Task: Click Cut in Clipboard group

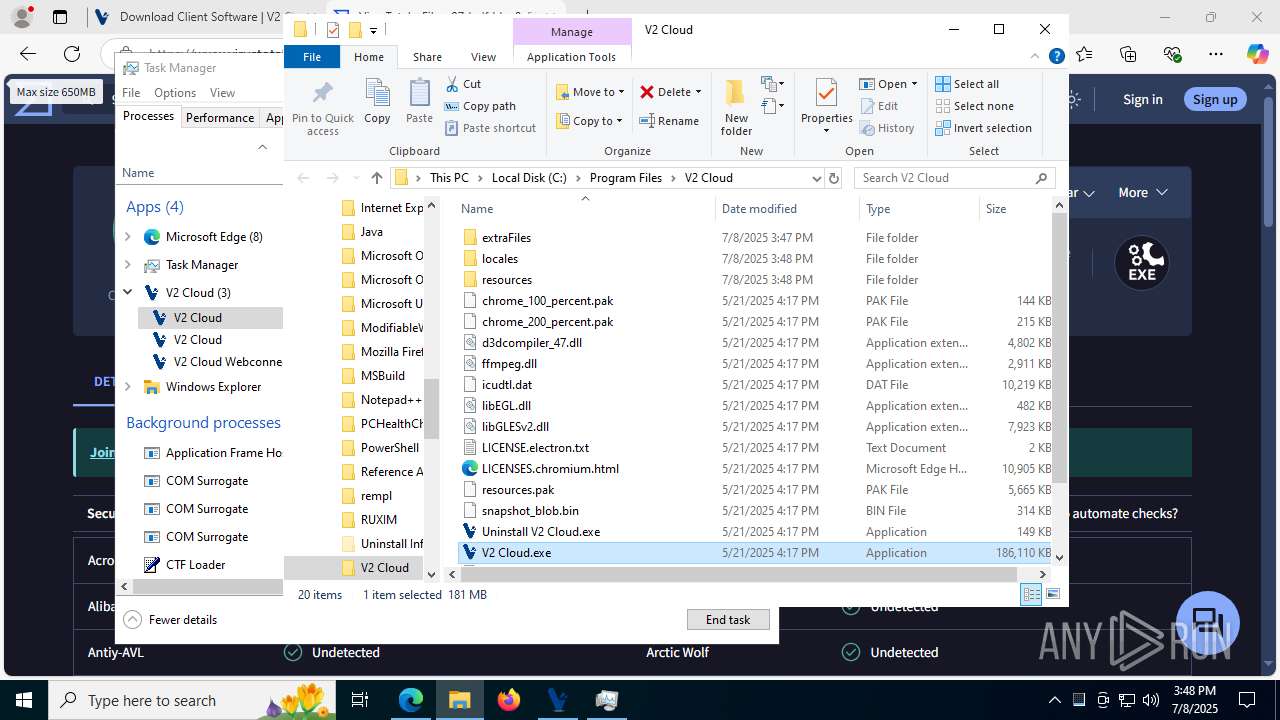Action: pyautogui.click(x=463, y=84)
